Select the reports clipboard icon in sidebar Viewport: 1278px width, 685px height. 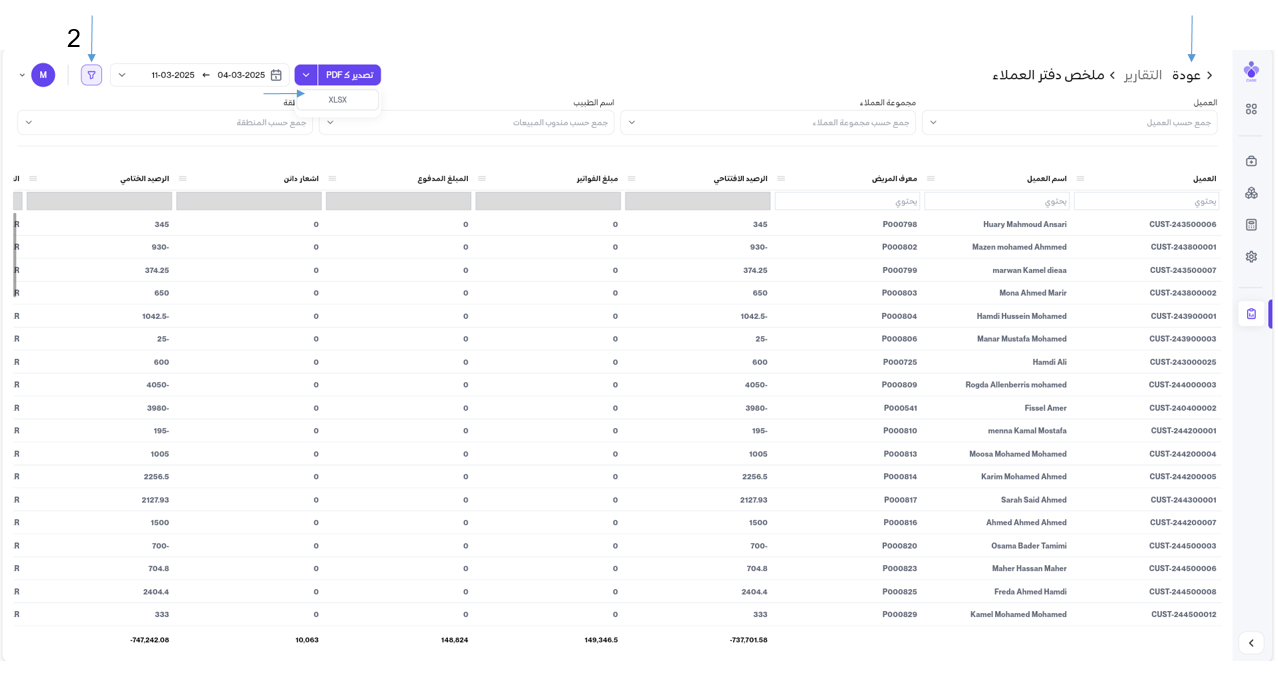tap(1251, 314)
